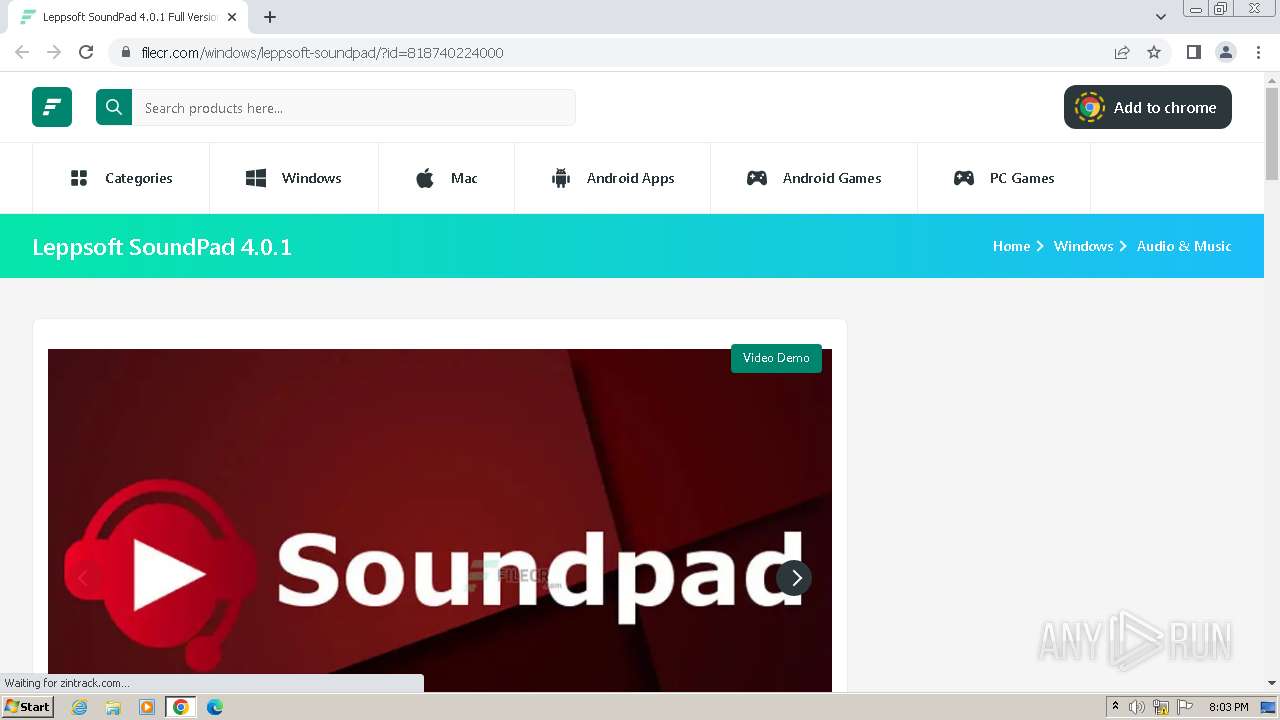Viewport: 1280px width, 720px height.
Task: Click the 8:03 PM taskbar clock
Action: point(1228,707)
